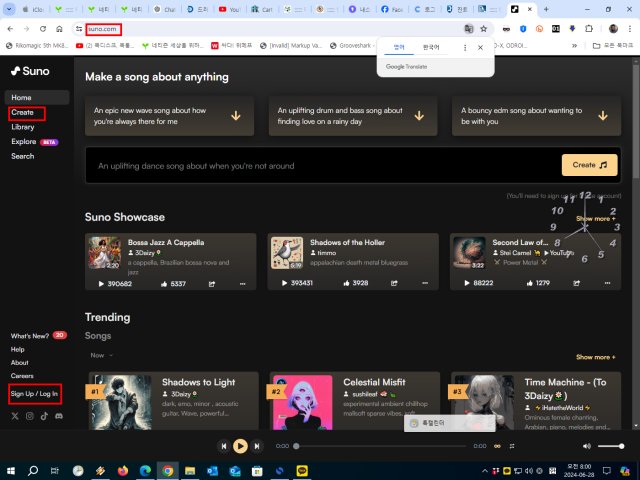
Task: Toggle loop in the player bar
Action: click(497, 446)
